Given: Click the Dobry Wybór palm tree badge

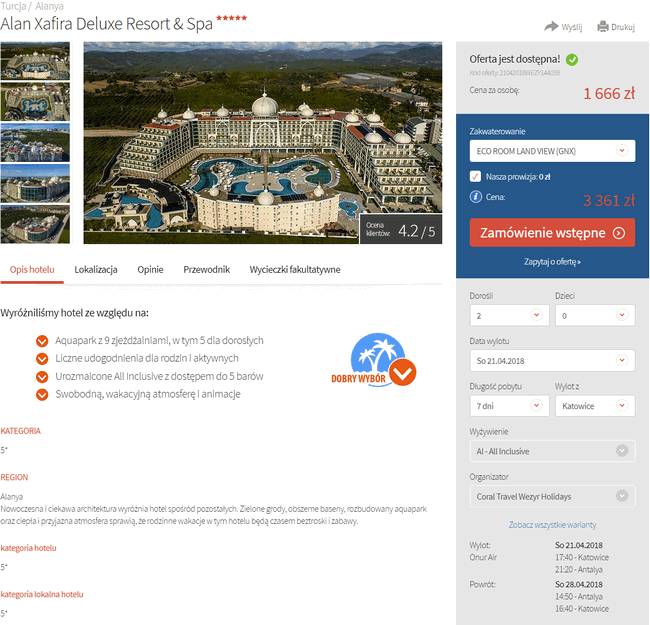Looking at the screenshot, I should pos(374,360).
